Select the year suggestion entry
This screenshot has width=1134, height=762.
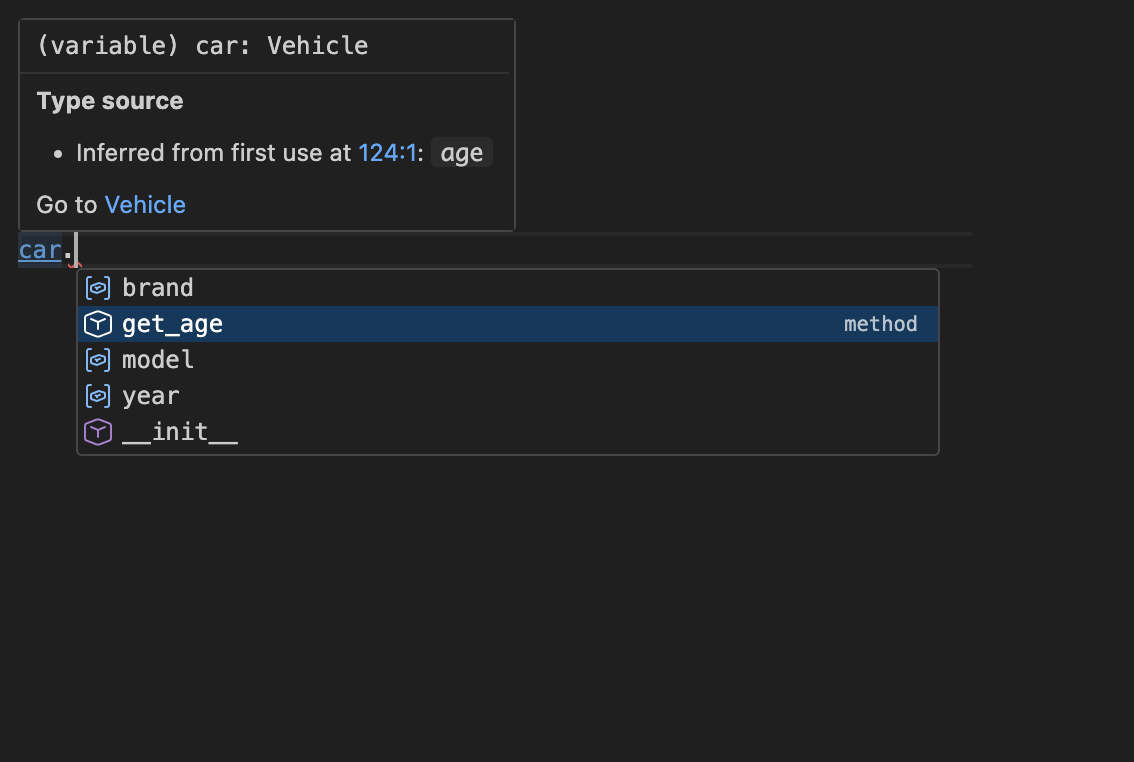pos(151,395)
